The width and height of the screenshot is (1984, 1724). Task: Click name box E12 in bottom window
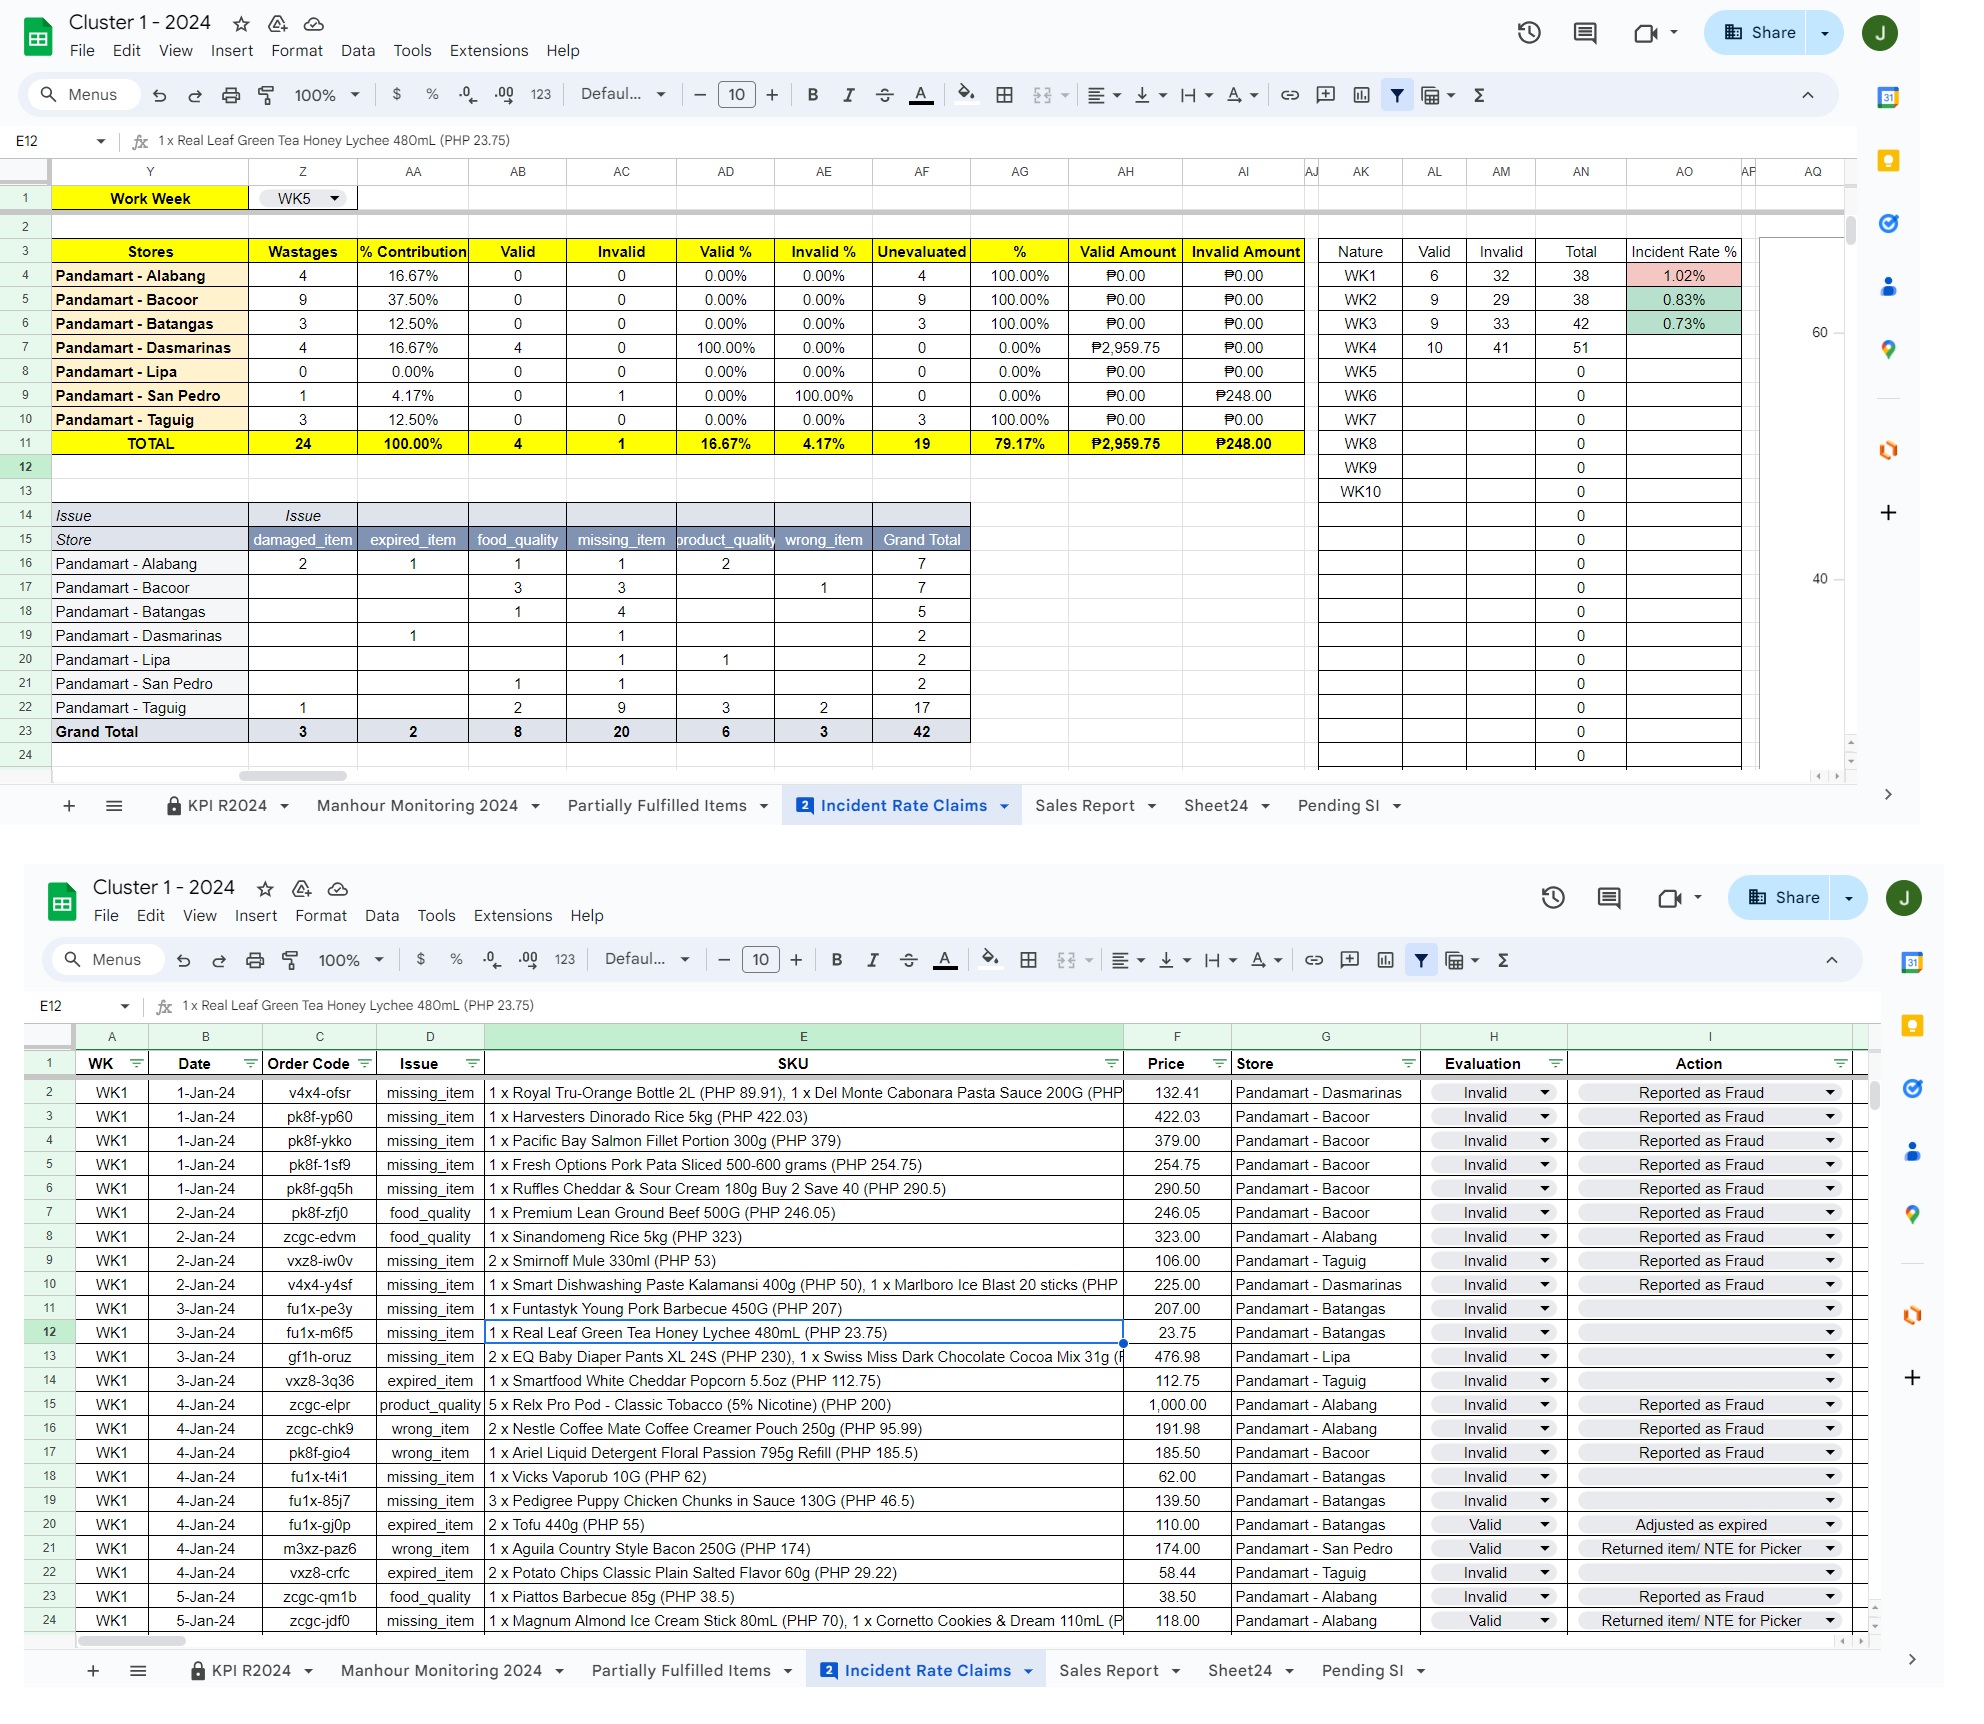click(84, 1005)
